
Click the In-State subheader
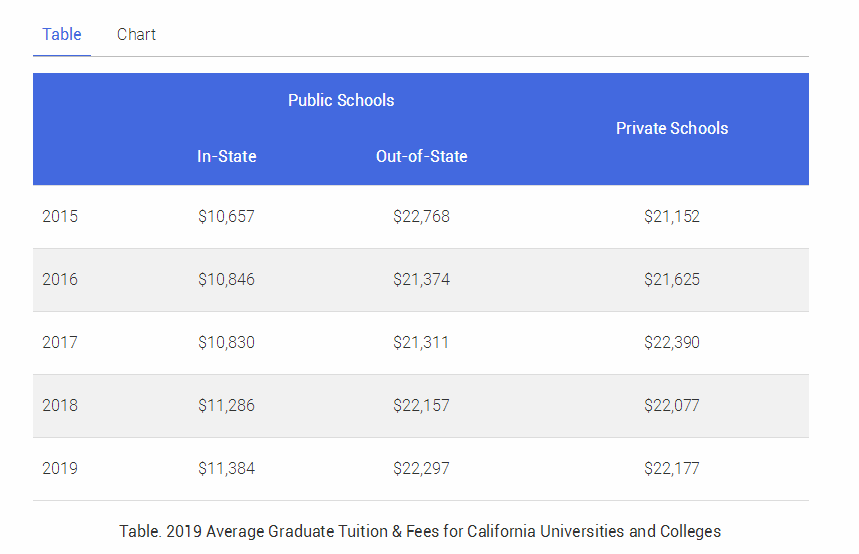(x=227, y=156)
